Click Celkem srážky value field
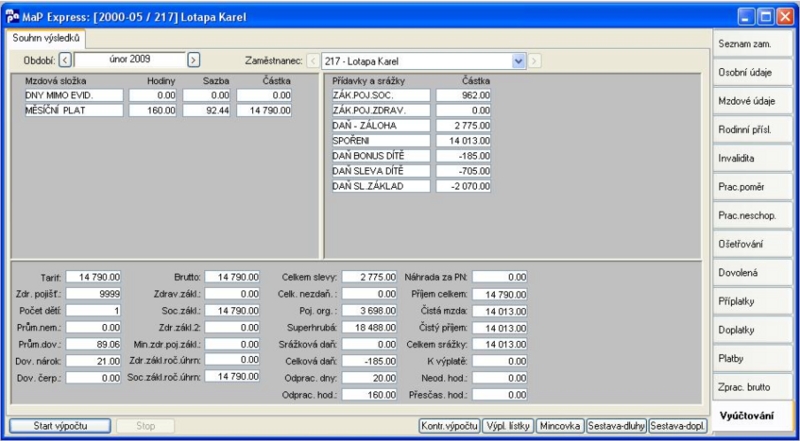The width and height of the screenshot is (800, 441). (499, 345)
